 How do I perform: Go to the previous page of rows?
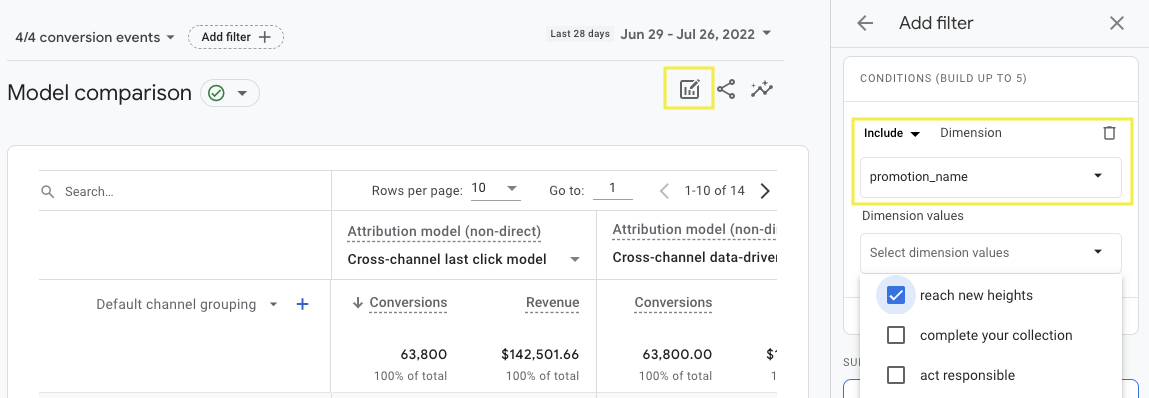(664, 191)
